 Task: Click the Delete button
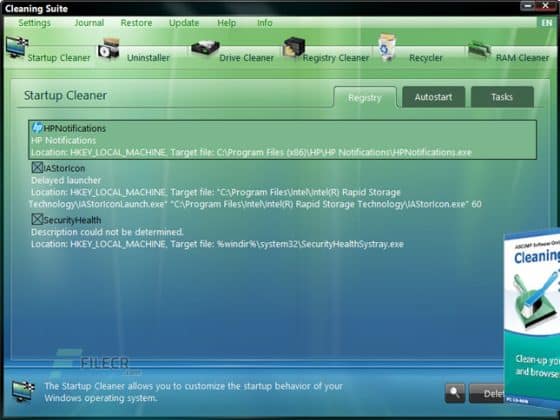487,394
